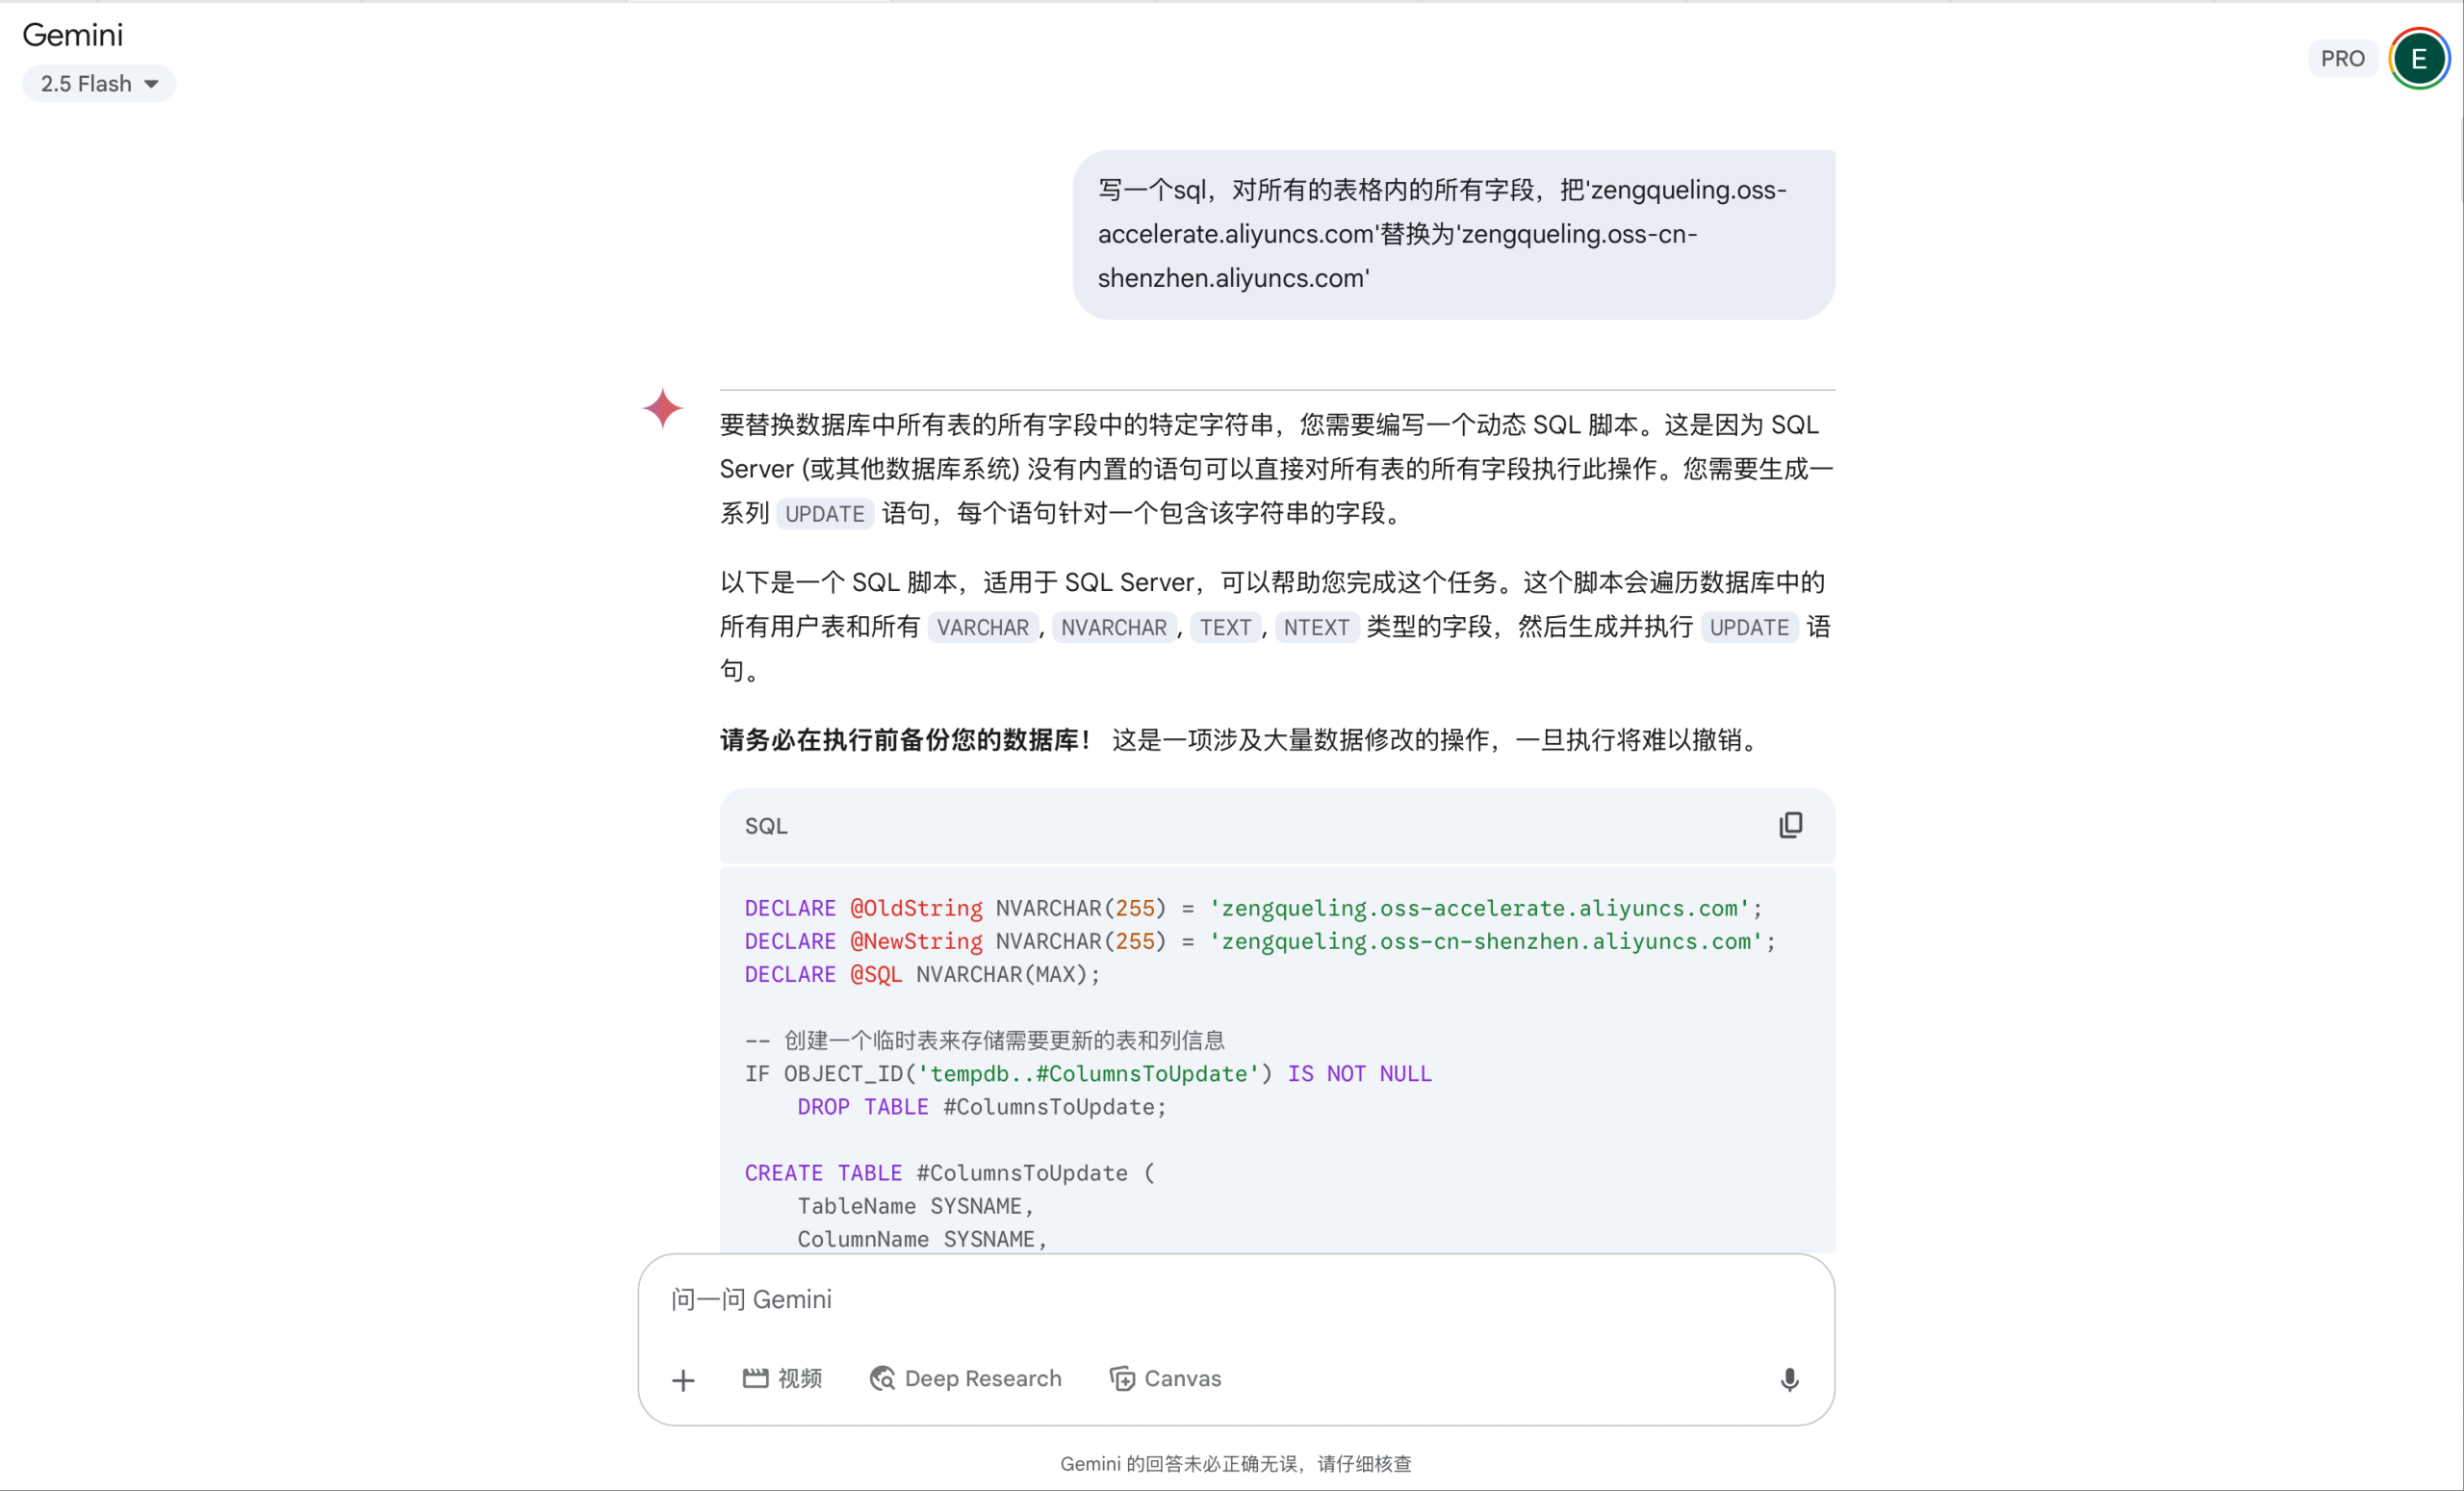Click the TEXT inline code chip
2464x1491 pixels.
click(x=1225, y=628)
